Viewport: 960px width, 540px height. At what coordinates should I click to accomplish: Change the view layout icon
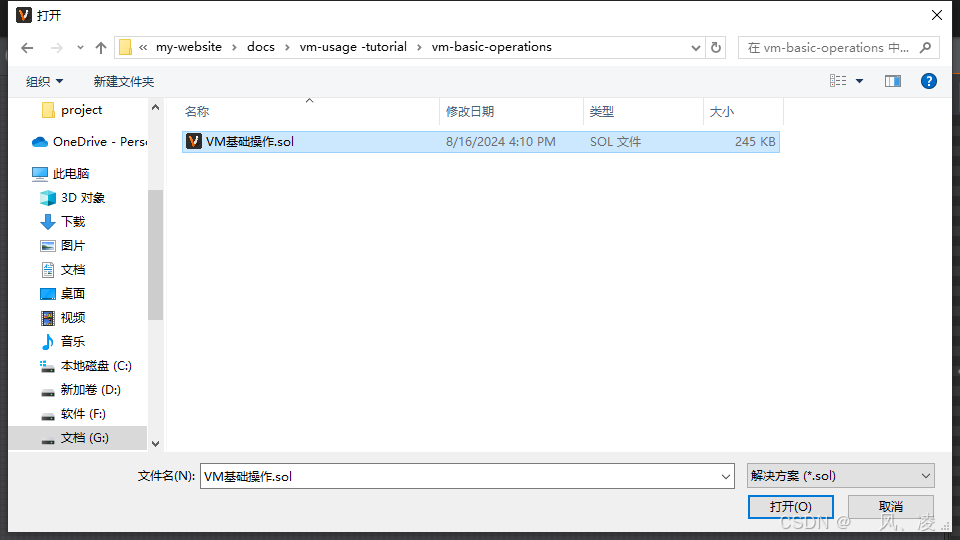click(838, 81)
